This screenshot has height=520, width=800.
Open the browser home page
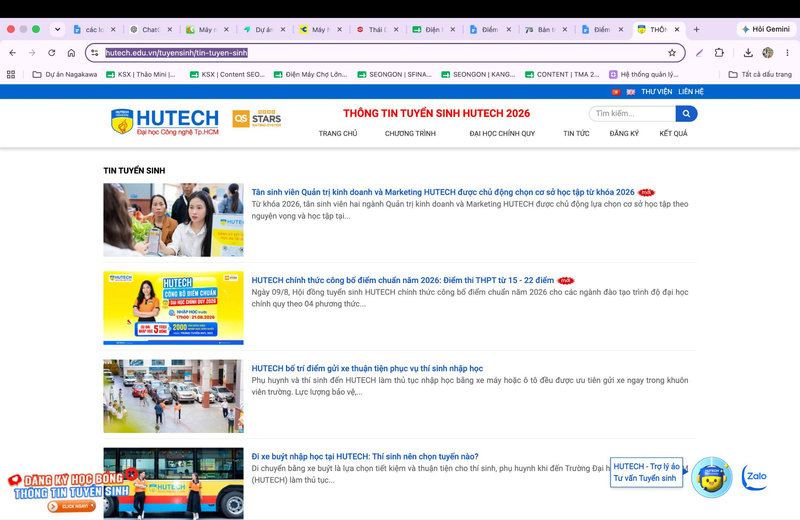[x=71, y=53]
